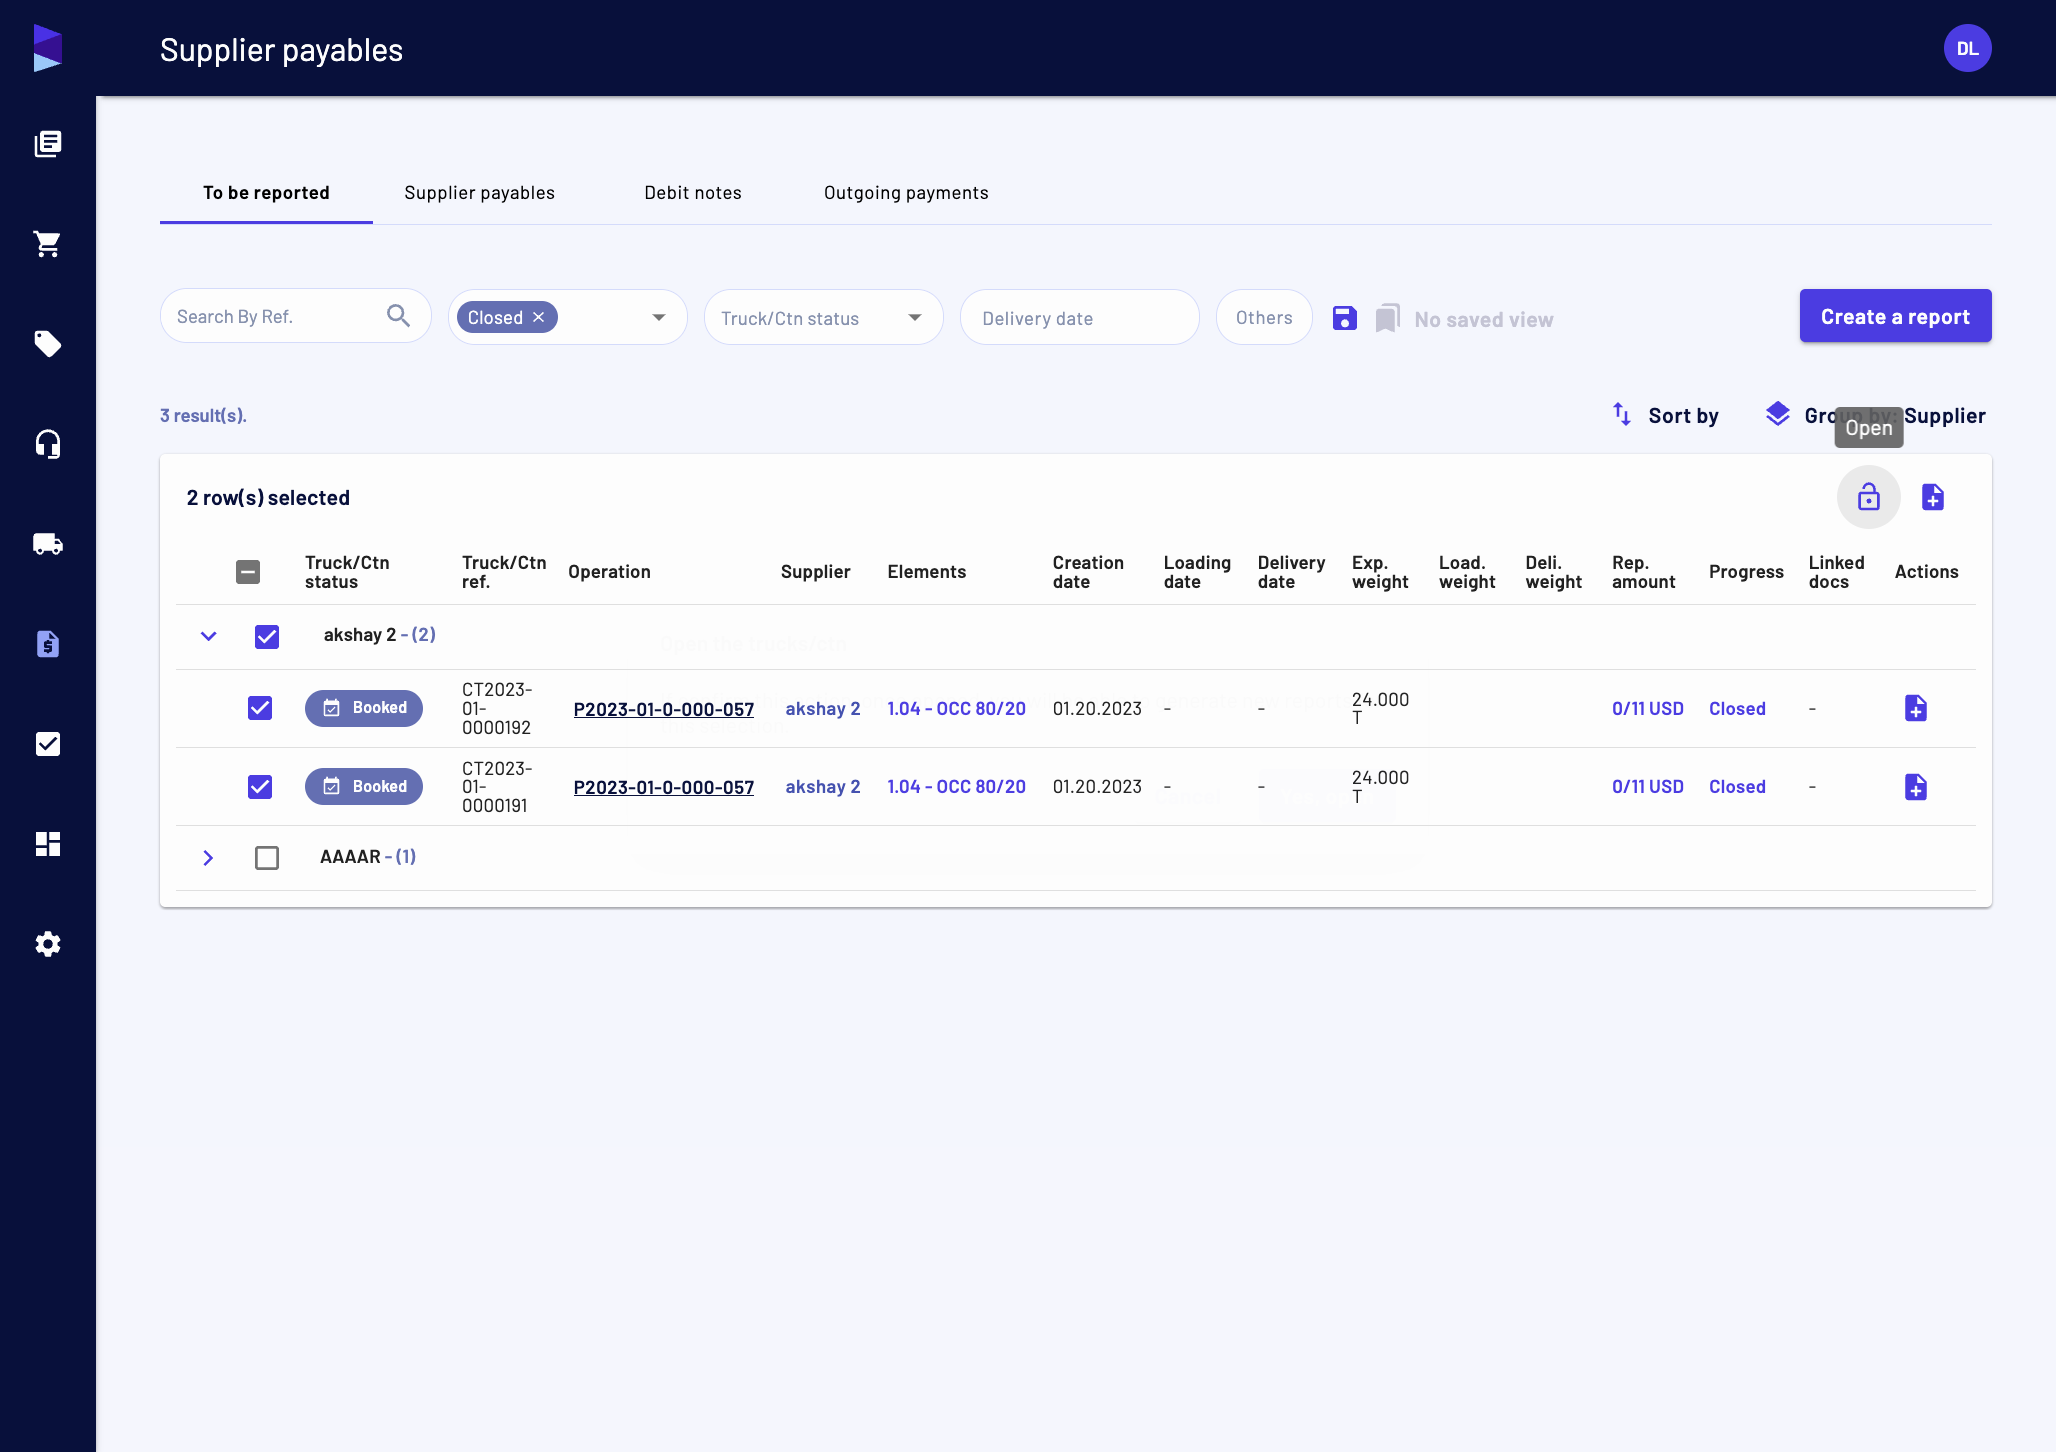Open the Sort by menu
Image resolution: width=2056 pixels, height=1452 pixels.
click(x=1666, y=415)
